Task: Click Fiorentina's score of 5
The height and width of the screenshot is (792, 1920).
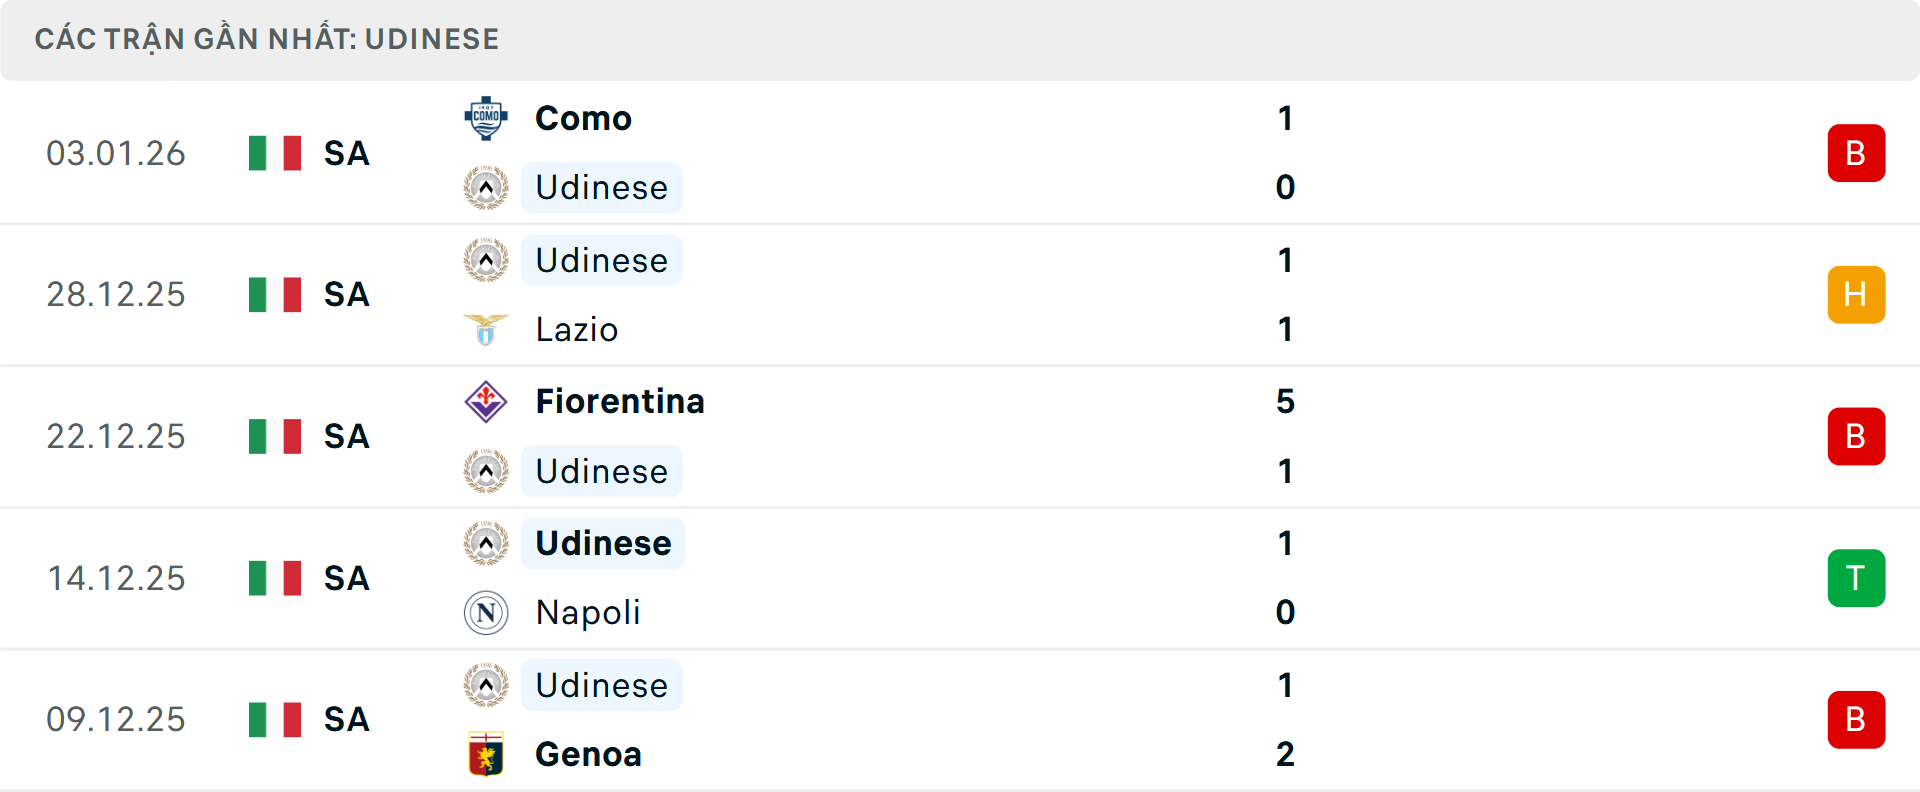Action: 1285,401
